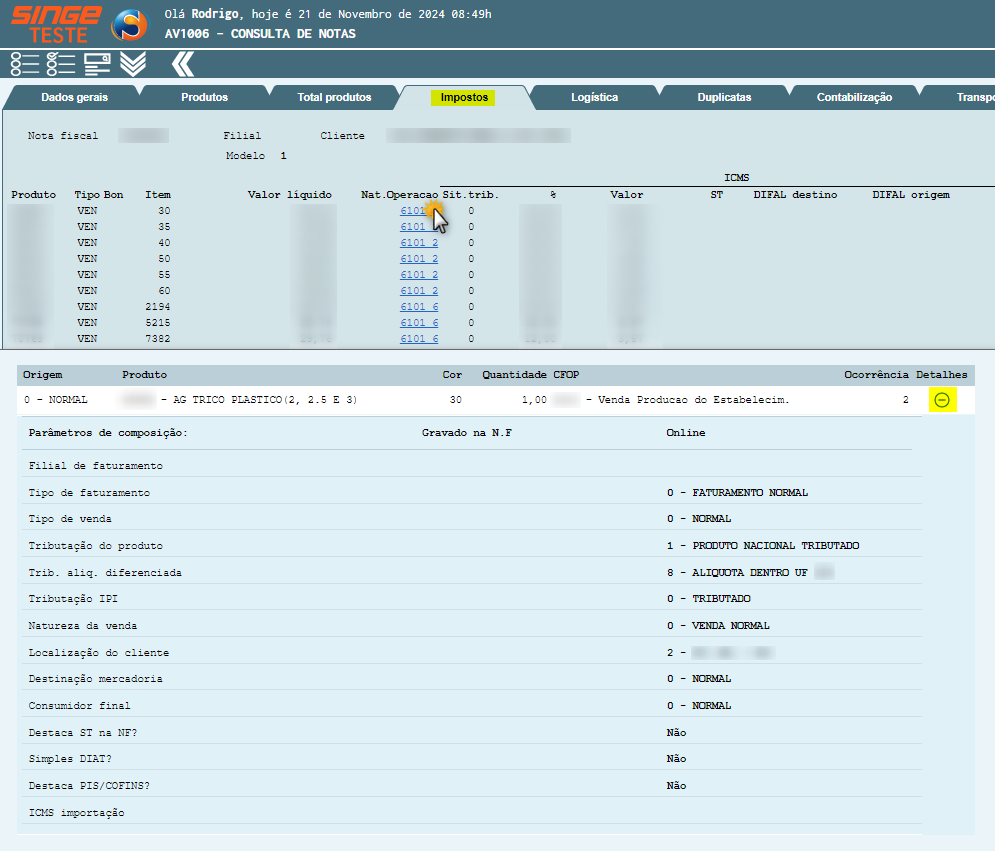Click the Ocorrência column header
Viewport: 995px width, 851px height.
point(876,374)
